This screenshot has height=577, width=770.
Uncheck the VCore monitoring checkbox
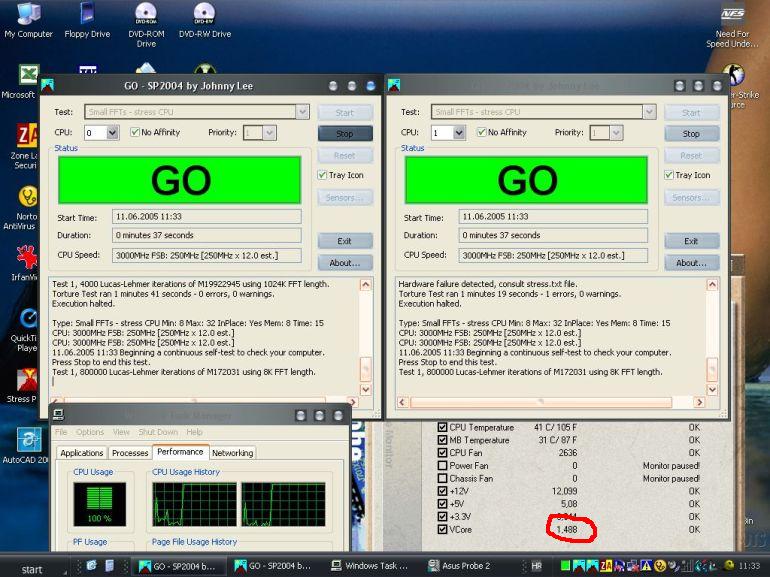[x=443, y=529]
